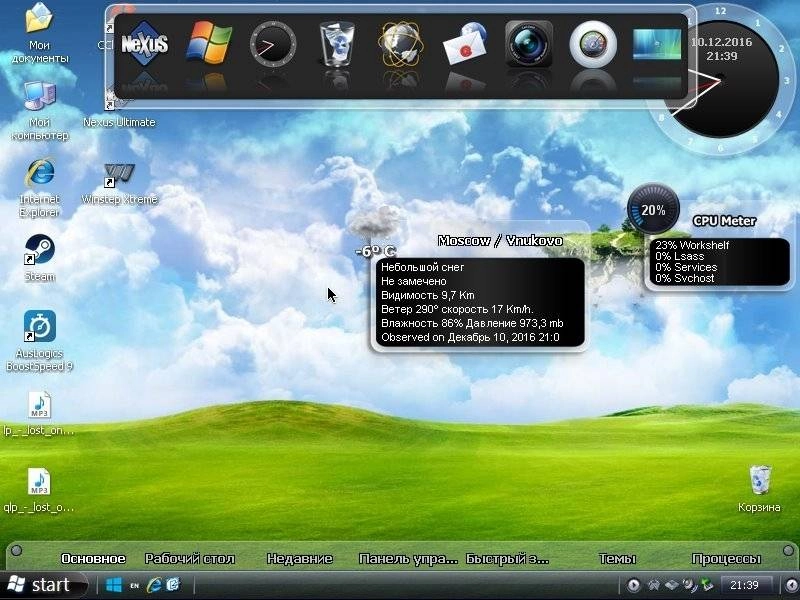Click the CPU Meter 20% gauge
Image resolution: width=800 pixels, height=600 pixels.
pos(653,210)
